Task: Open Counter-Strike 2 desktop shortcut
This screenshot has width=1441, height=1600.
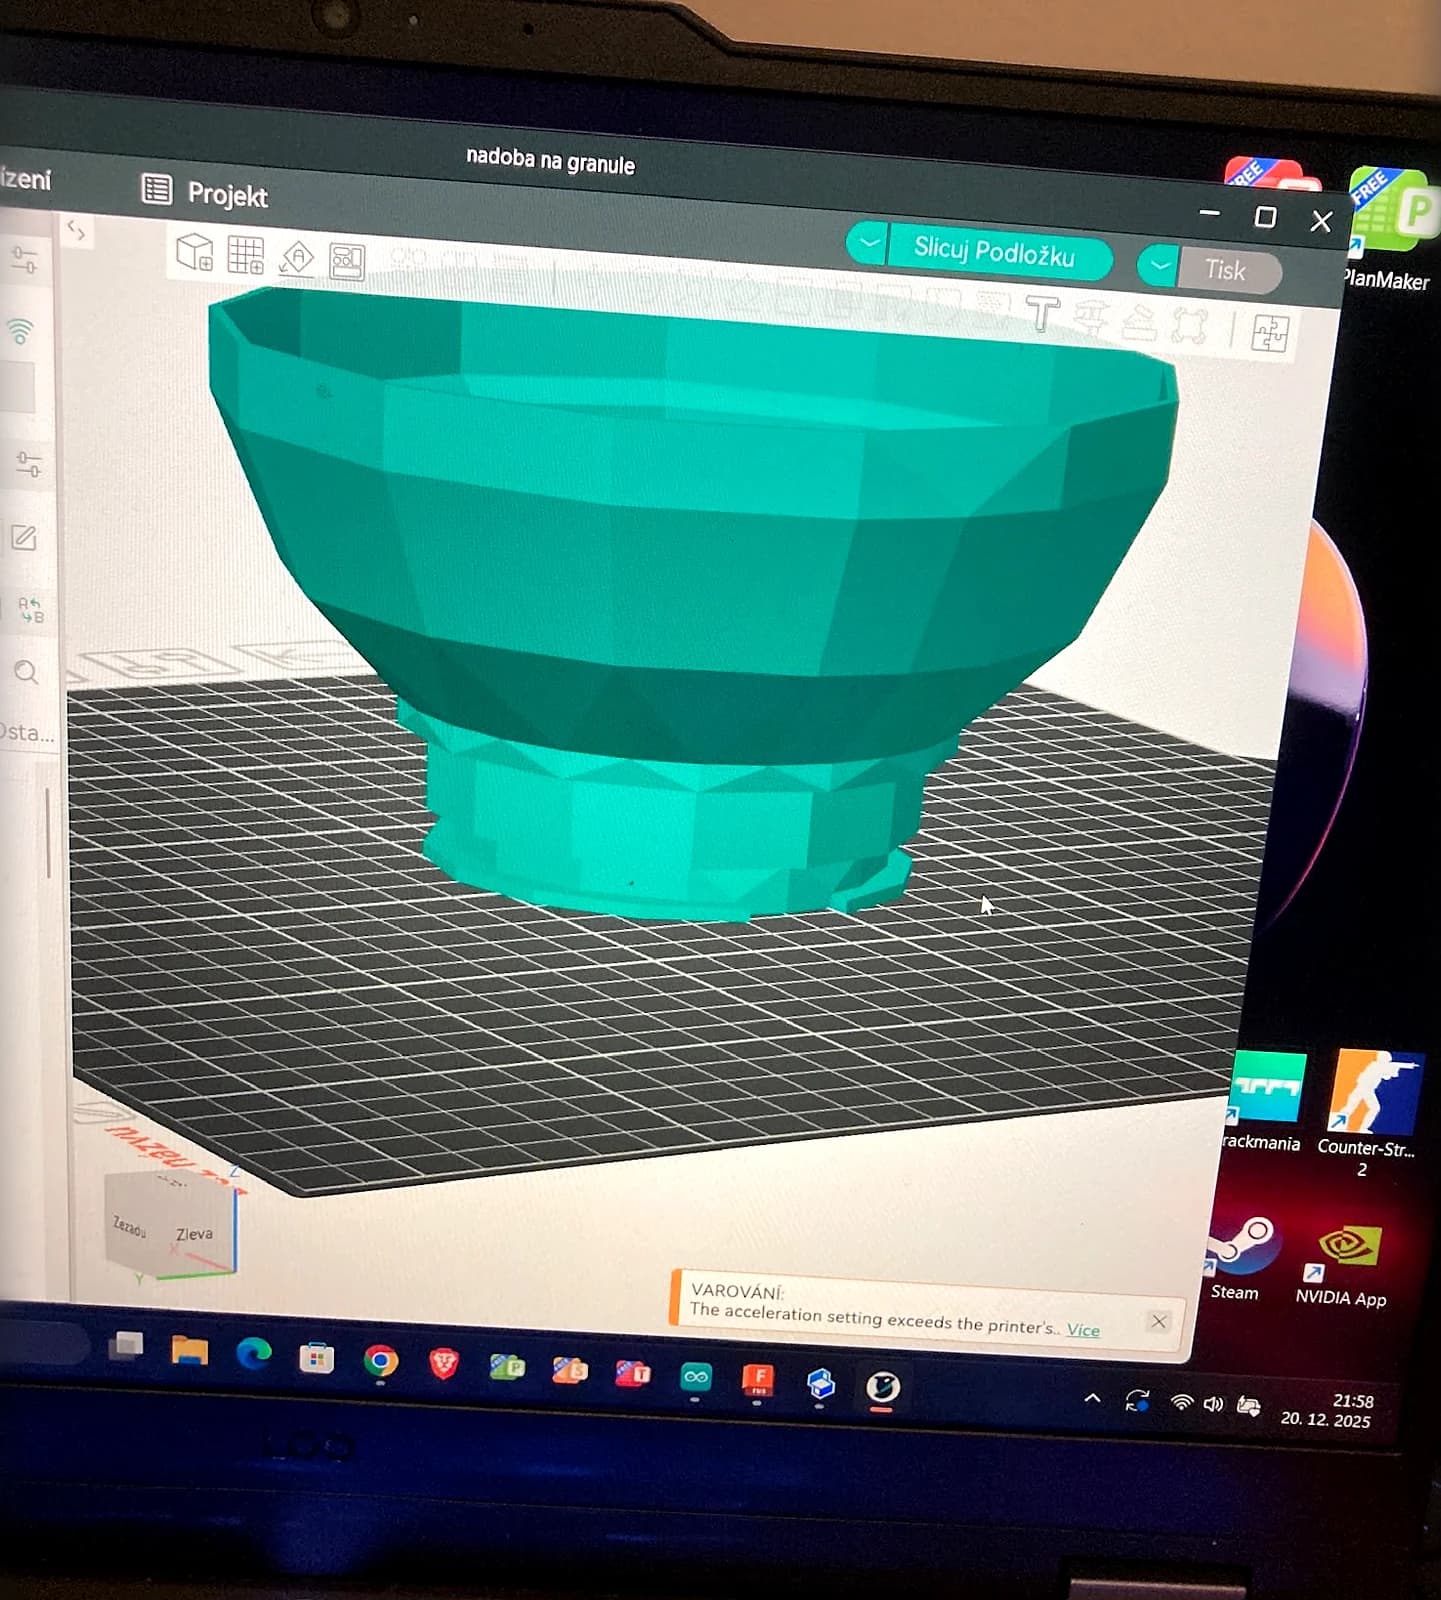Action: click(x=1367, y=1114)
